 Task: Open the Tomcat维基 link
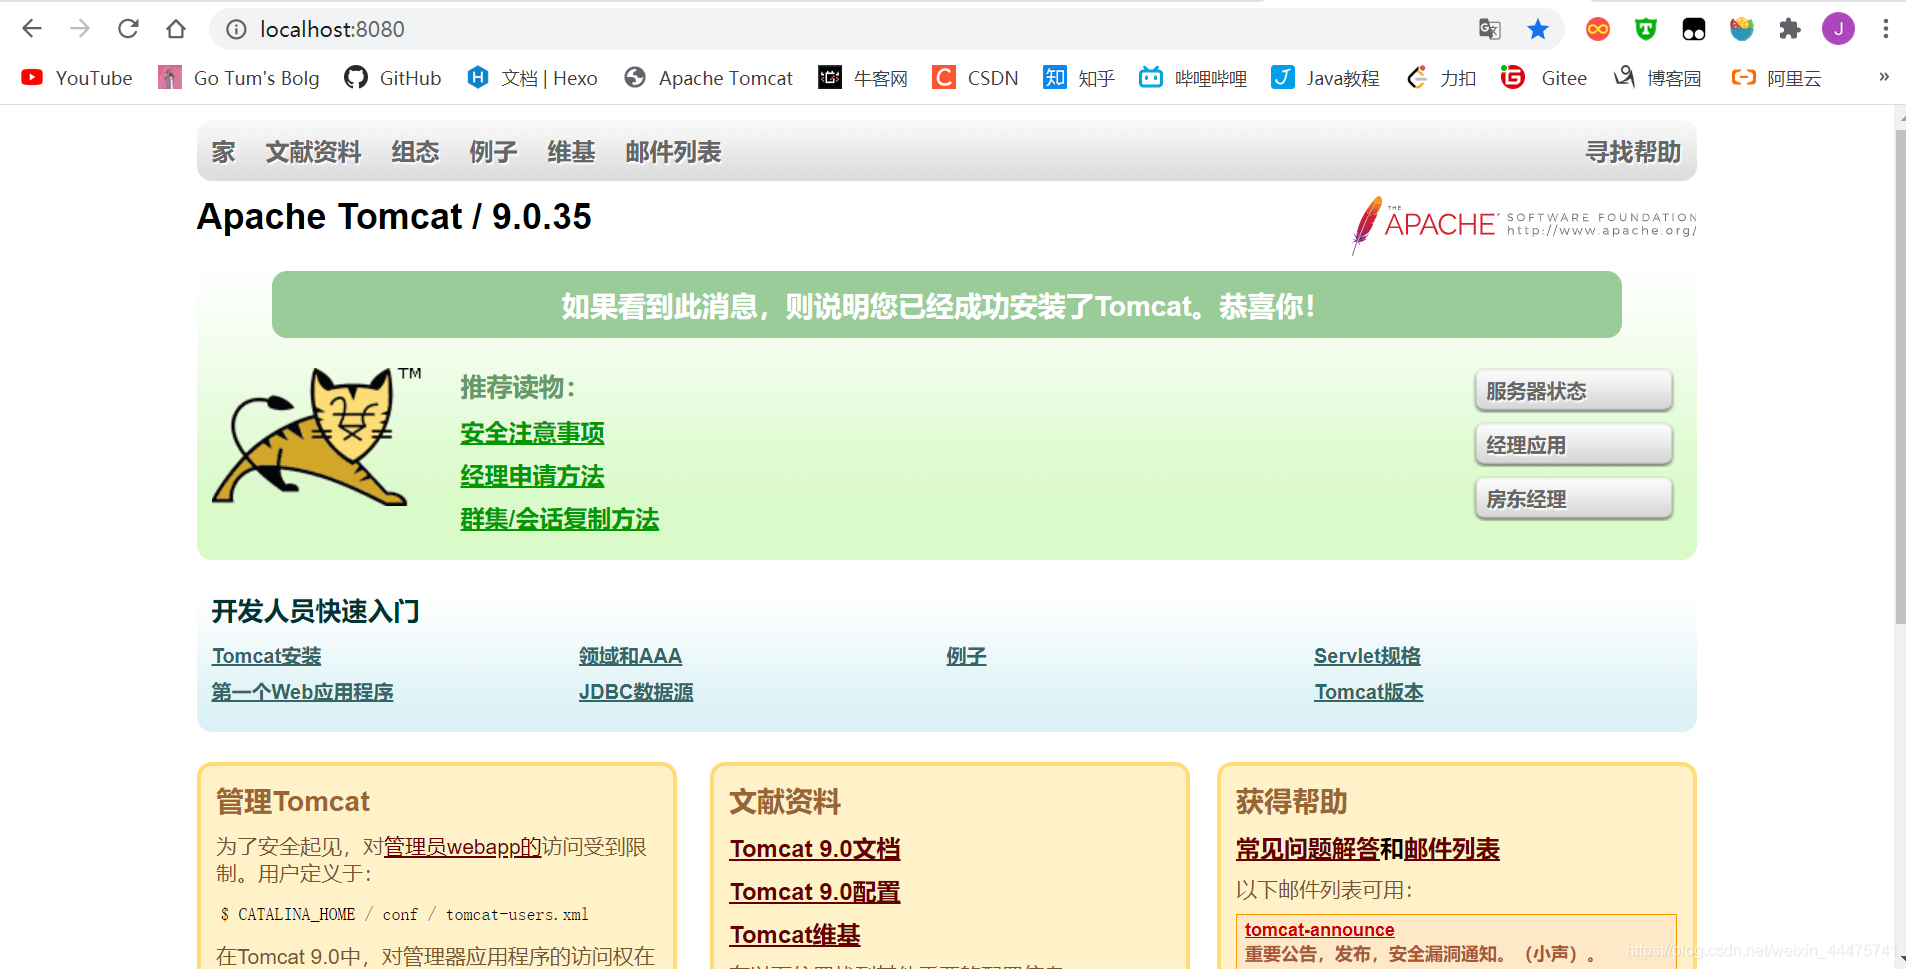[x=795, y=935]
